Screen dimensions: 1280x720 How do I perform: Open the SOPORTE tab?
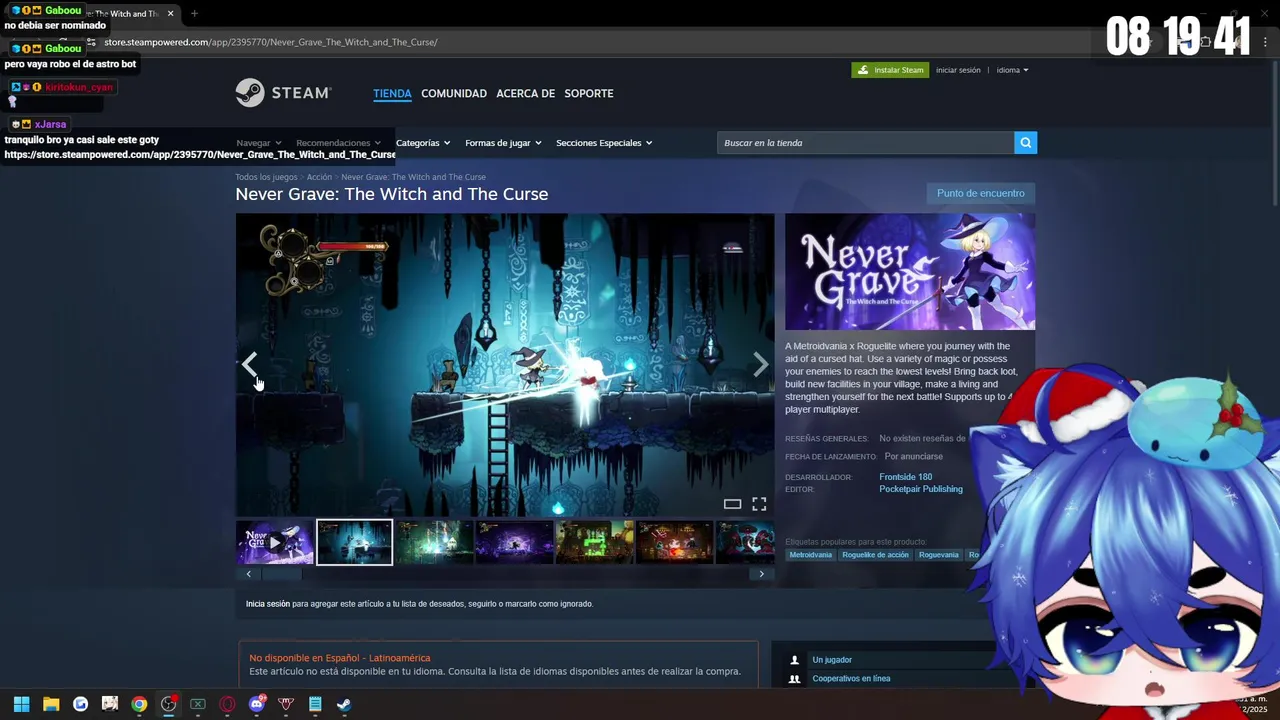pos(589,93)
